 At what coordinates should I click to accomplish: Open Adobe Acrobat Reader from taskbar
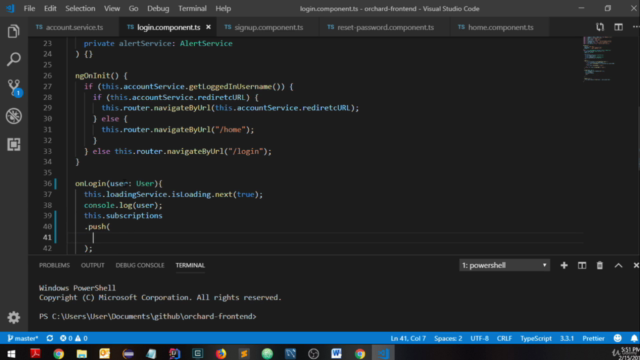pos(35,353)
